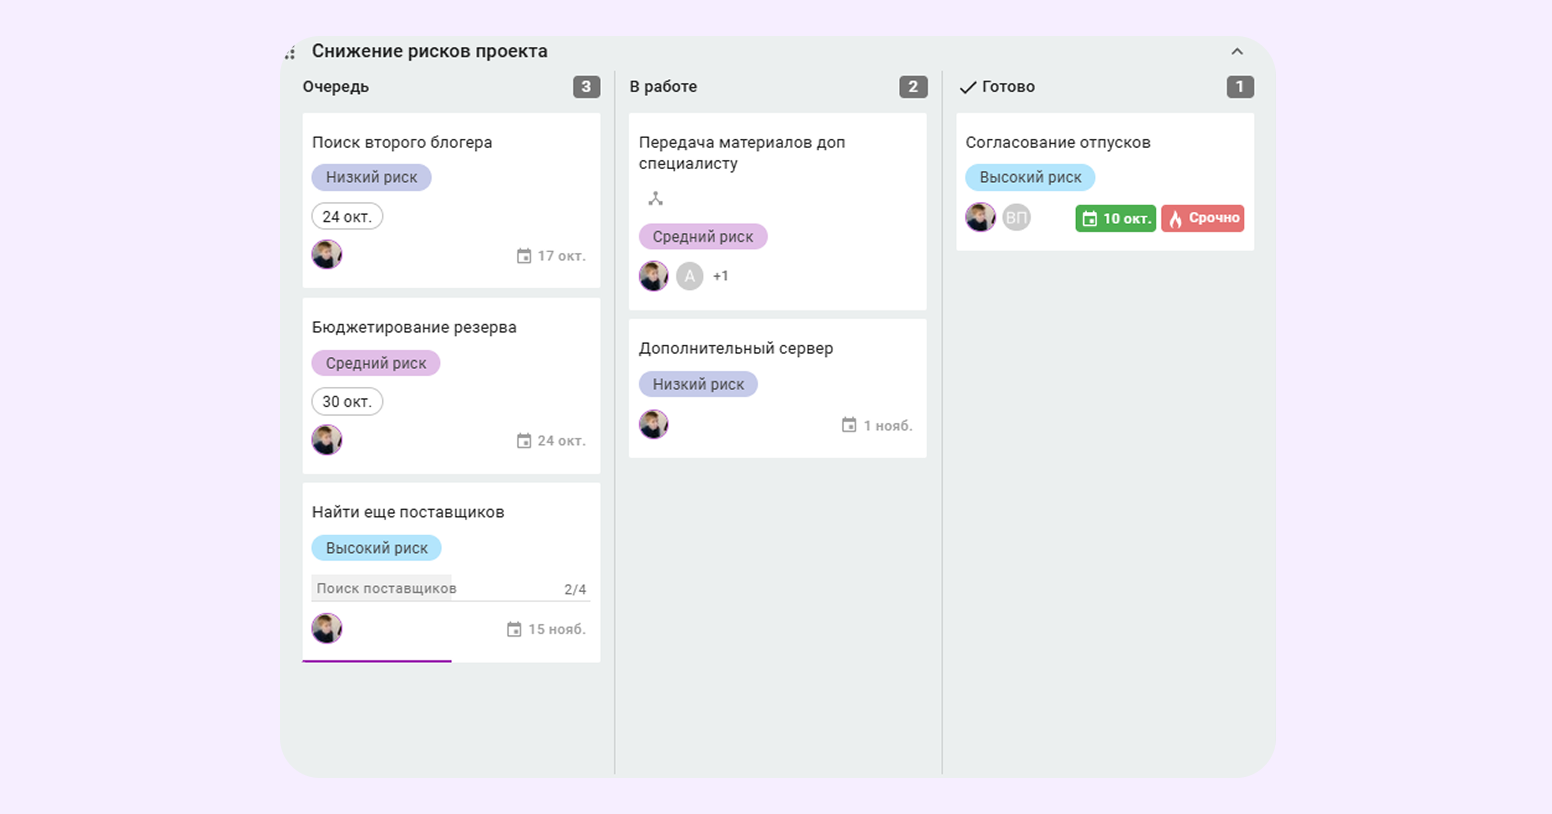The height and width of the screenshot is (814, 1552).
Task: Select the Очередь column header
Action: tap(336, 87)
